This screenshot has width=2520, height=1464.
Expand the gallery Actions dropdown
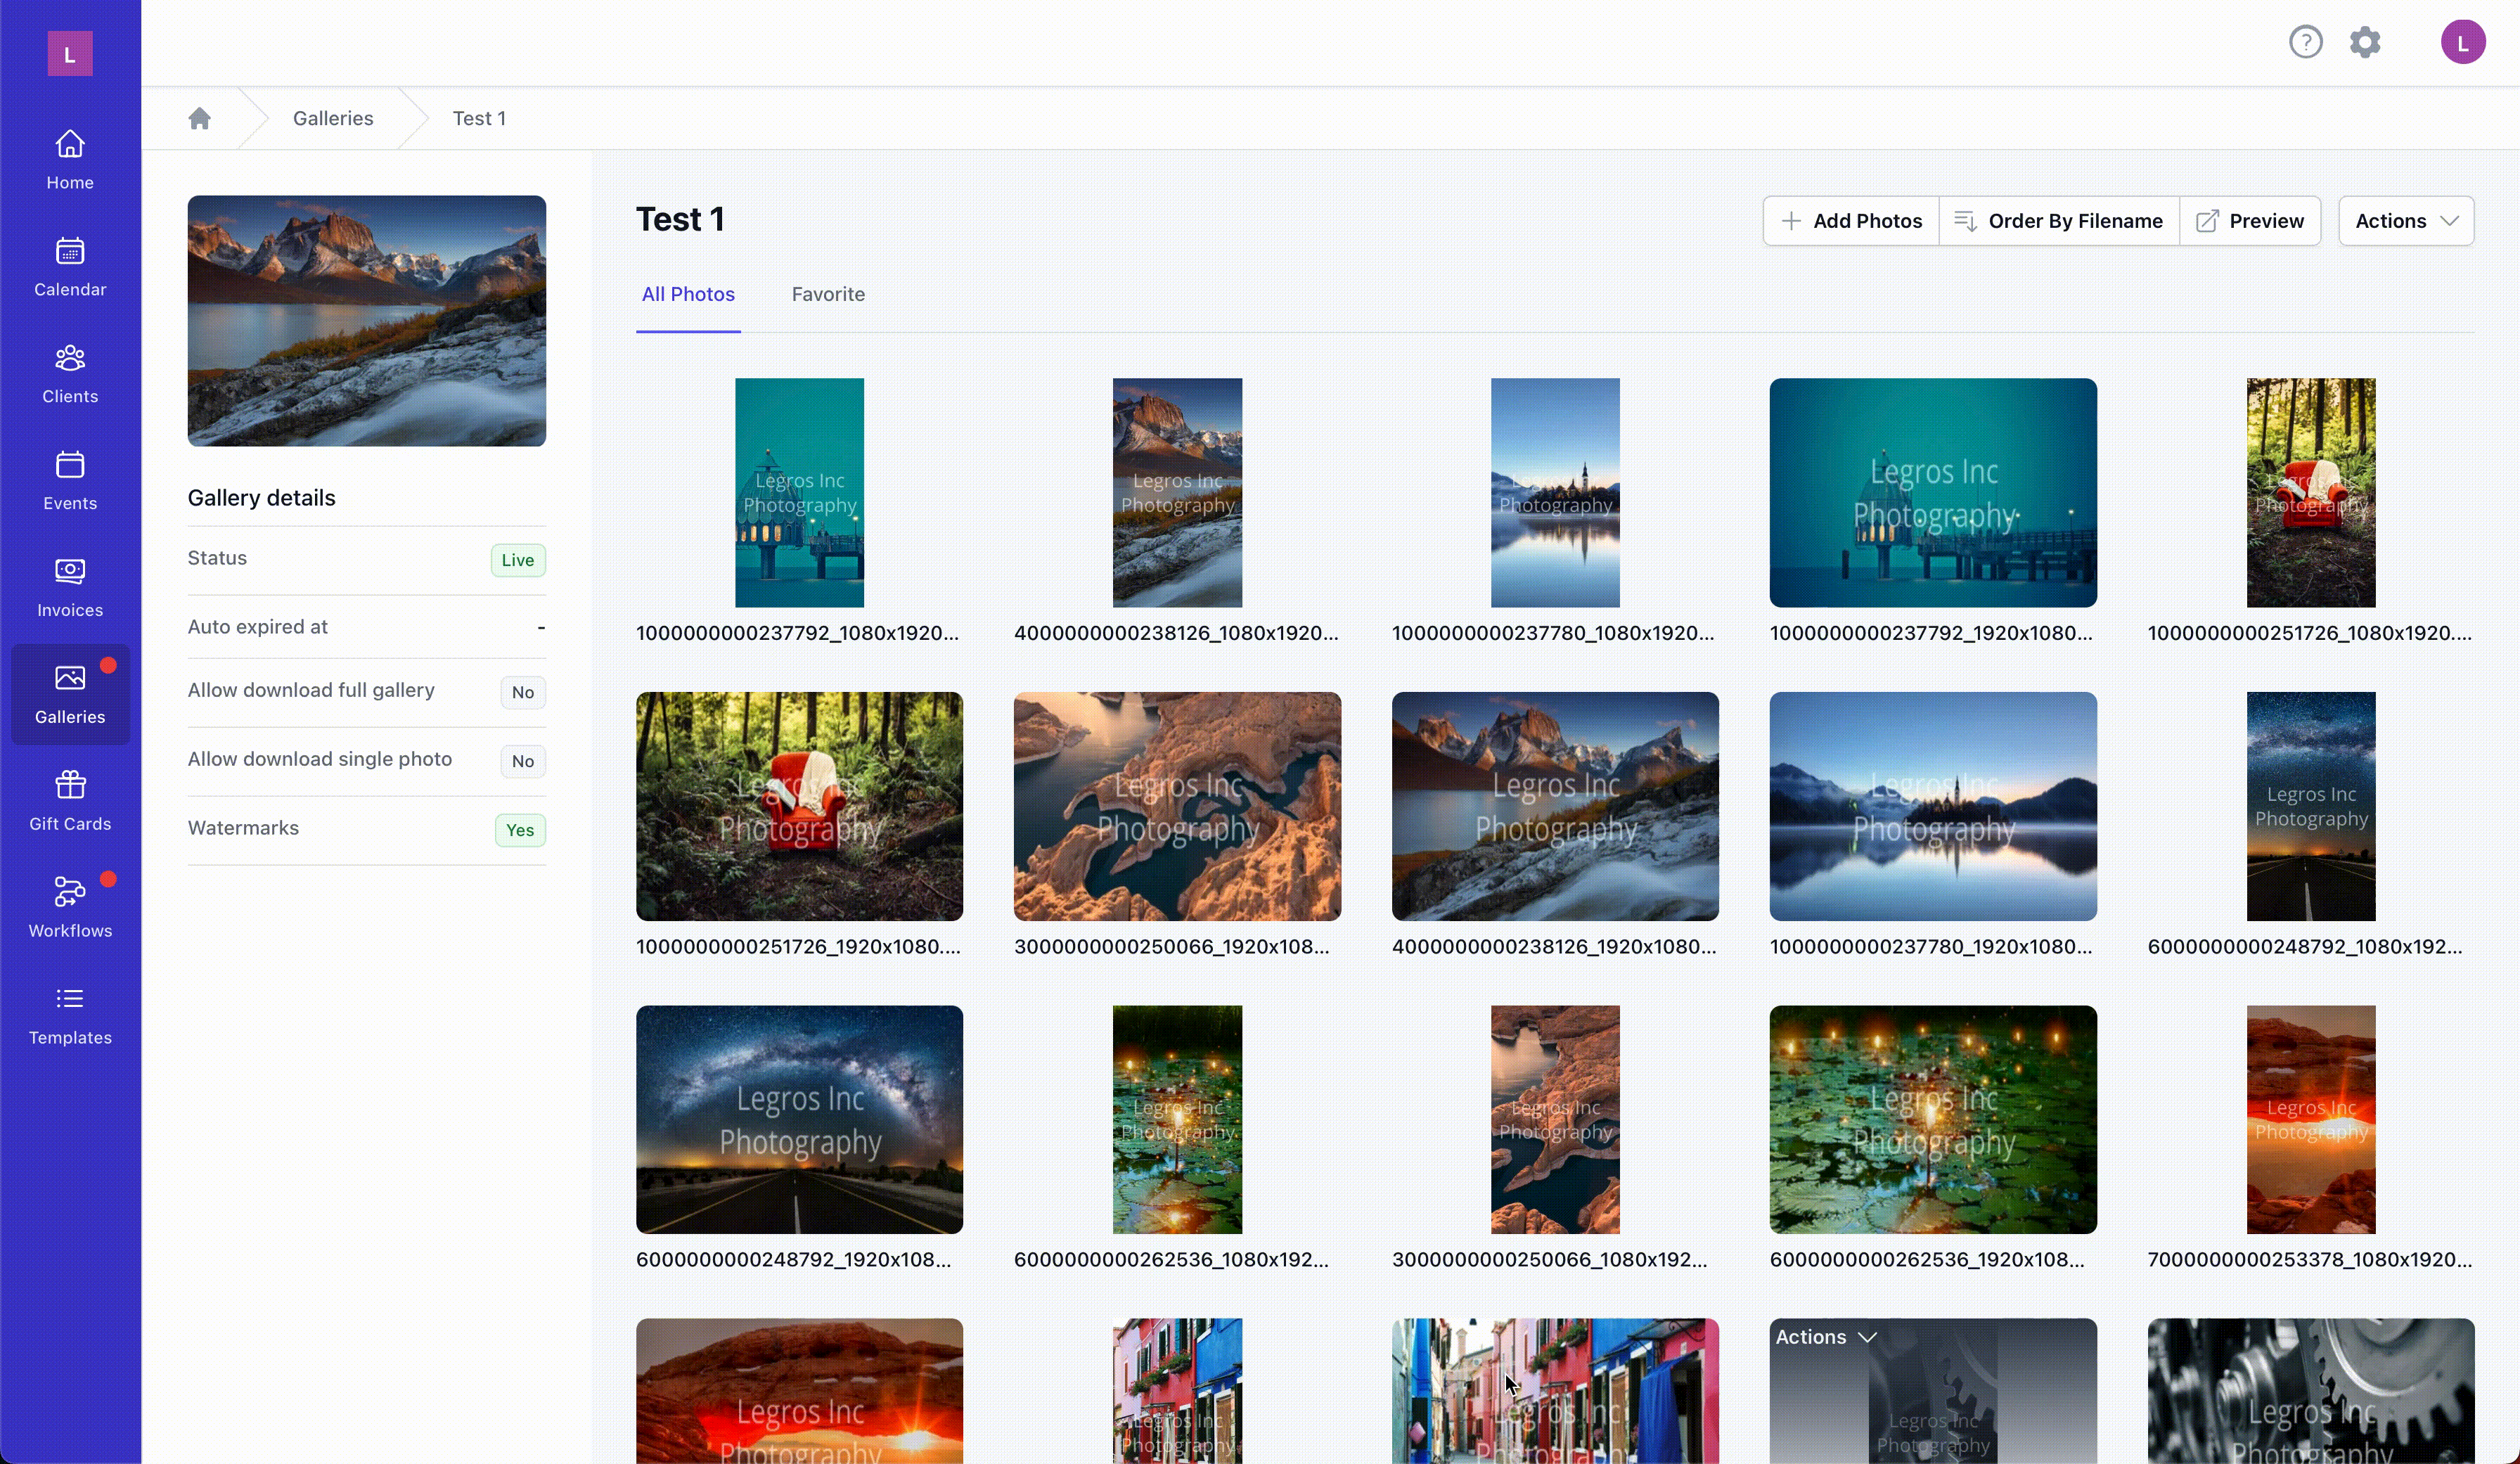[x=2406, y=221]
